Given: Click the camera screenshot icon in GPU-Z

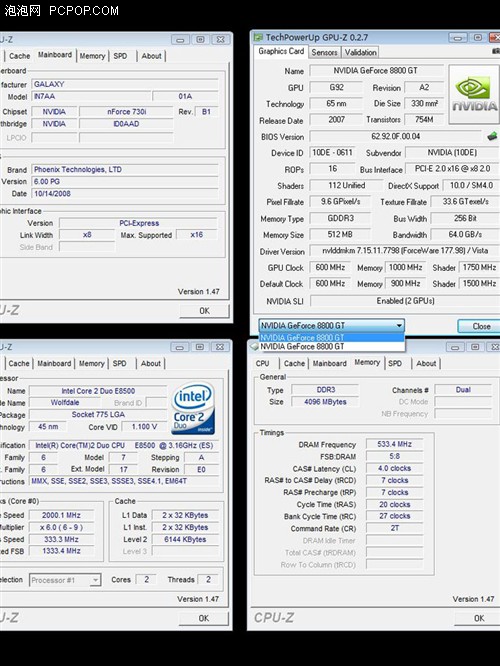Looking at the screenshot, I should (496, 51).
